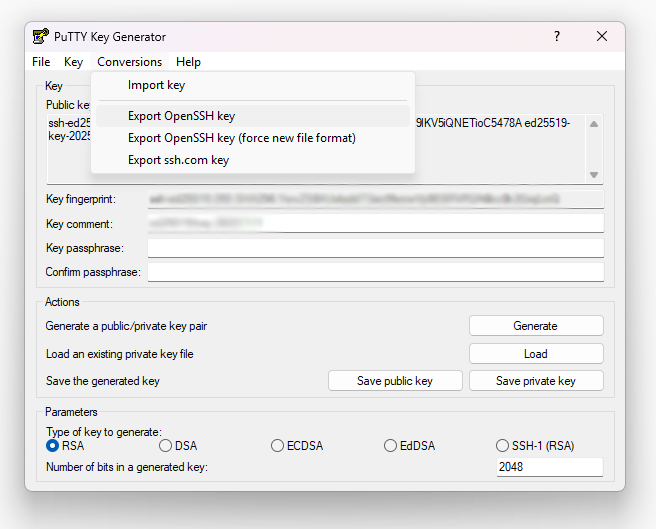Select the DSA key type option
656x529 pixels.
[x=166, y=446]
